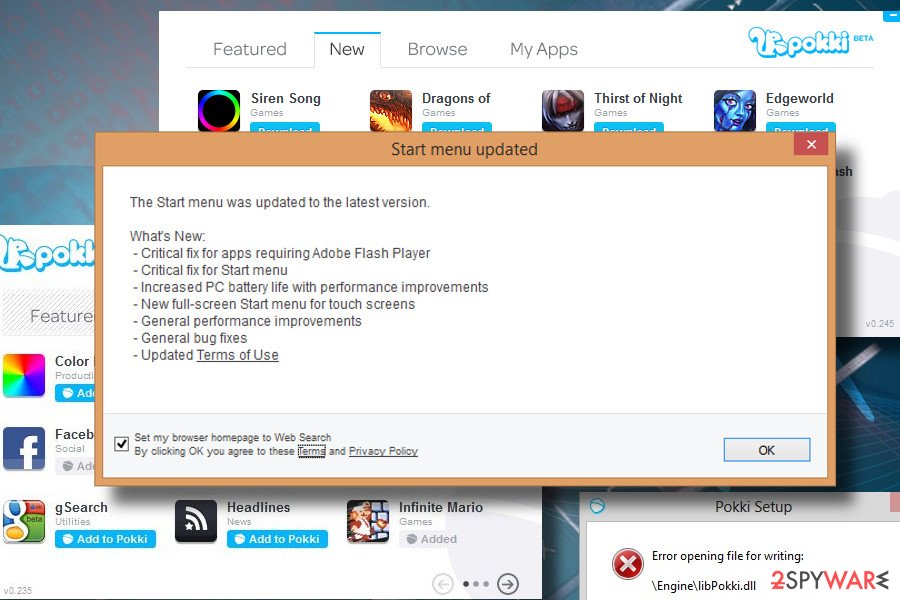Open the Privacy Policy link
The width and height of the screenshot is (900, 600).
pos(383,451)
